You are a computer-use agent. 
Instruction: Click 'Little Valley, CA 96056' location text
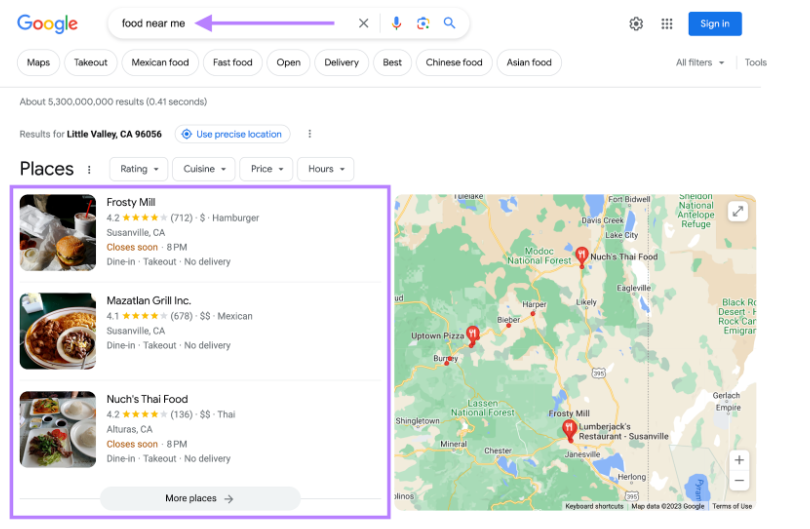point(114,134)
